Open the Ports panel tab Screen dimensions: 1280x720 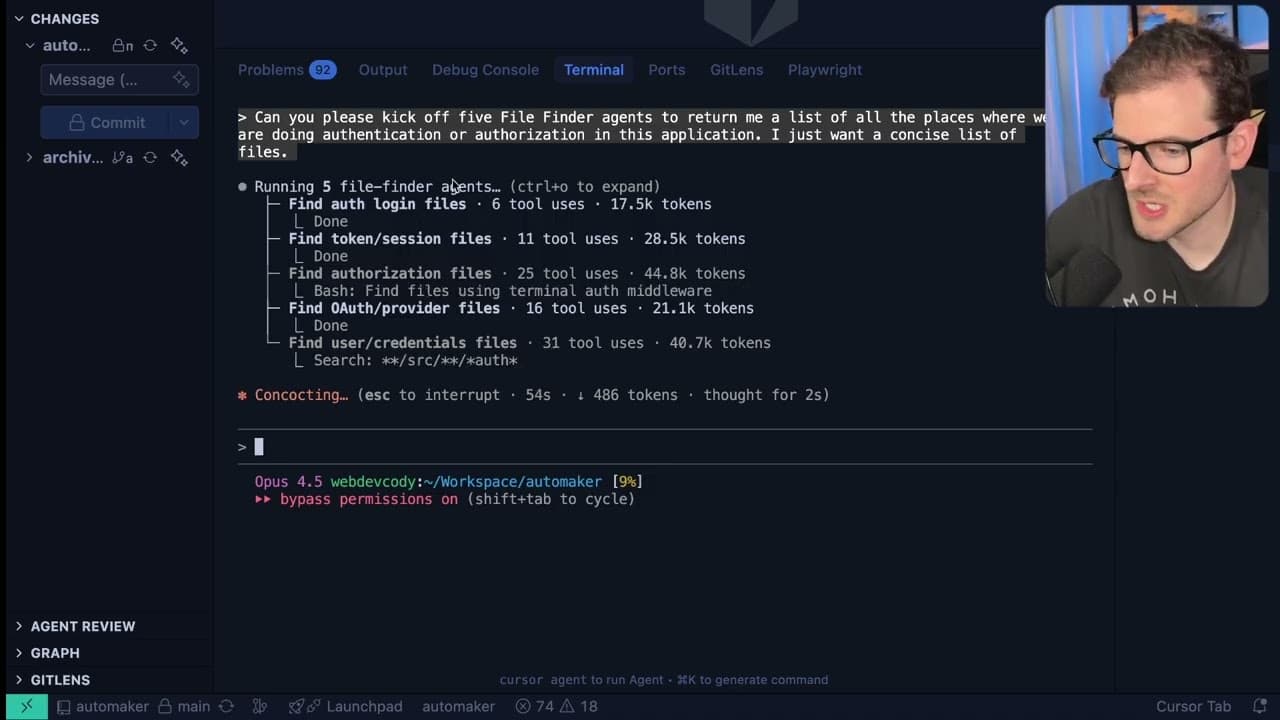click(x=666, y=69)
